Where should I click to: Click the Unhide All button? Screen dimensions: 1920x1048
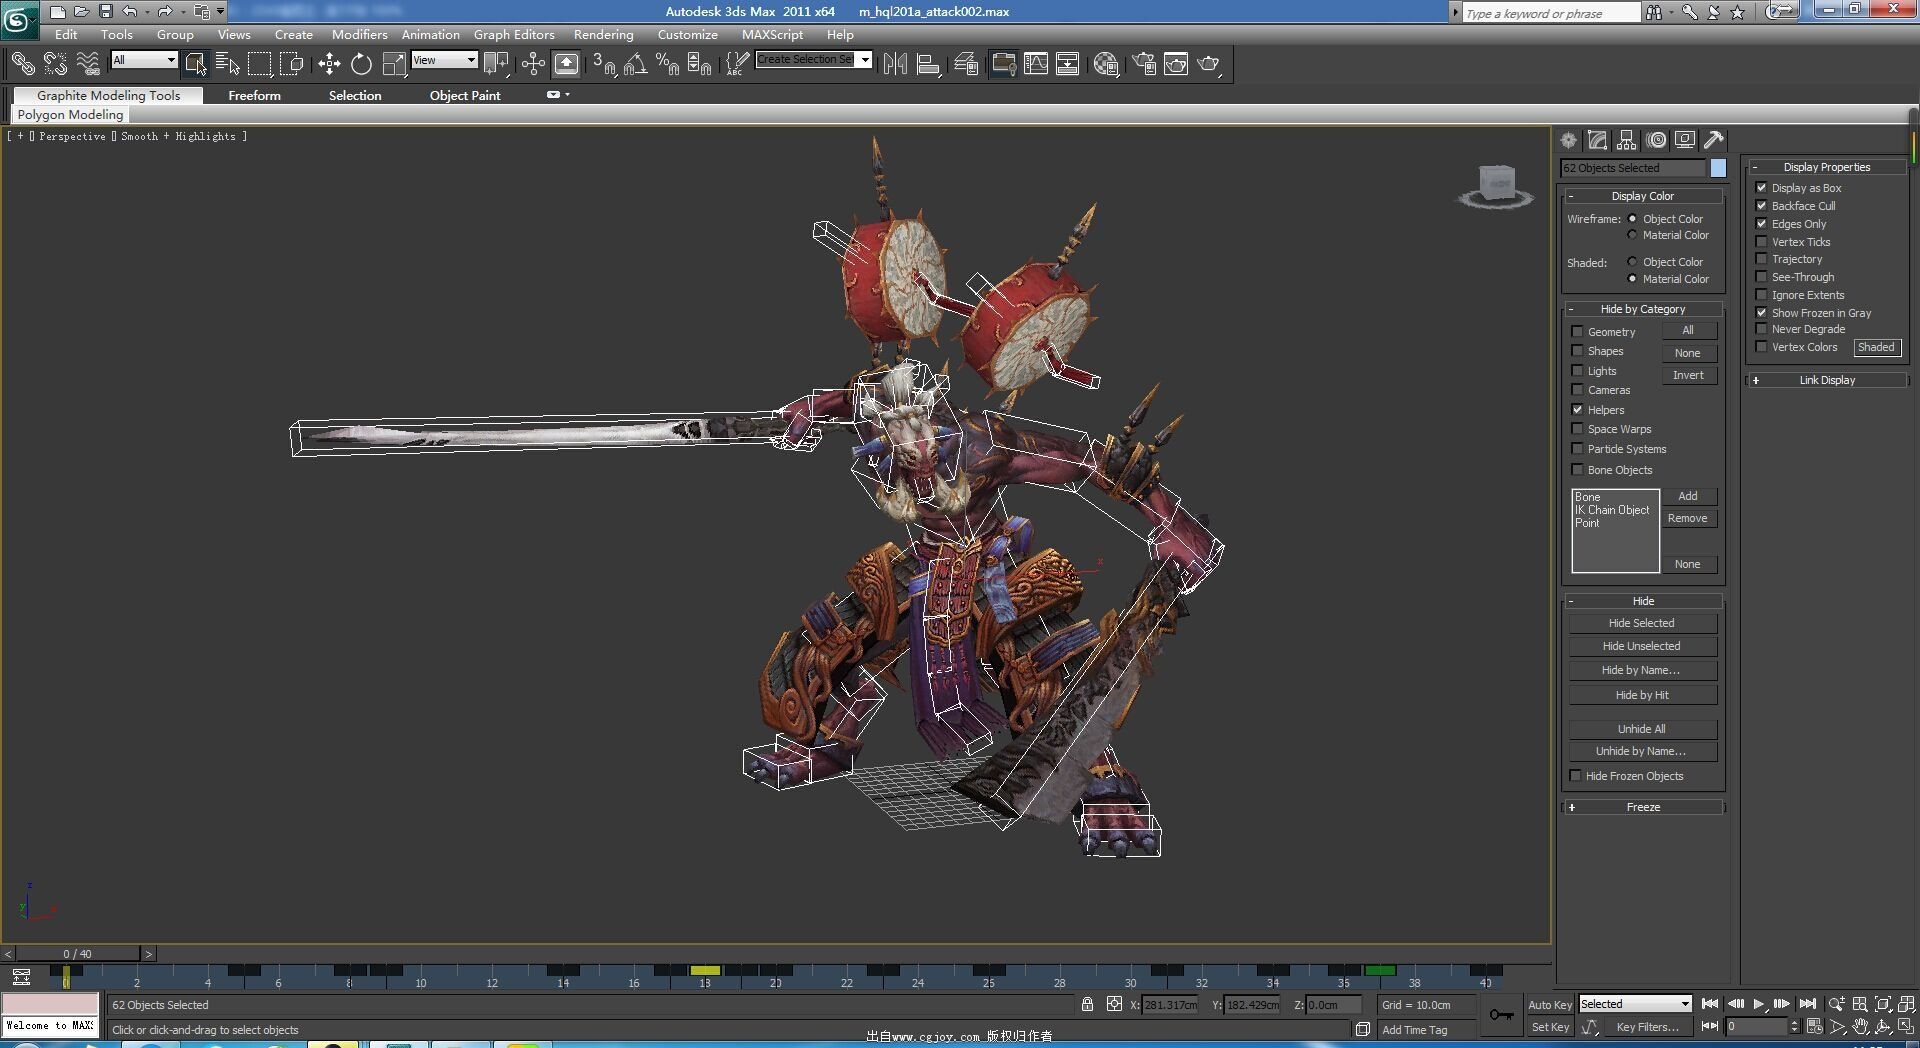coord(1642,729)
